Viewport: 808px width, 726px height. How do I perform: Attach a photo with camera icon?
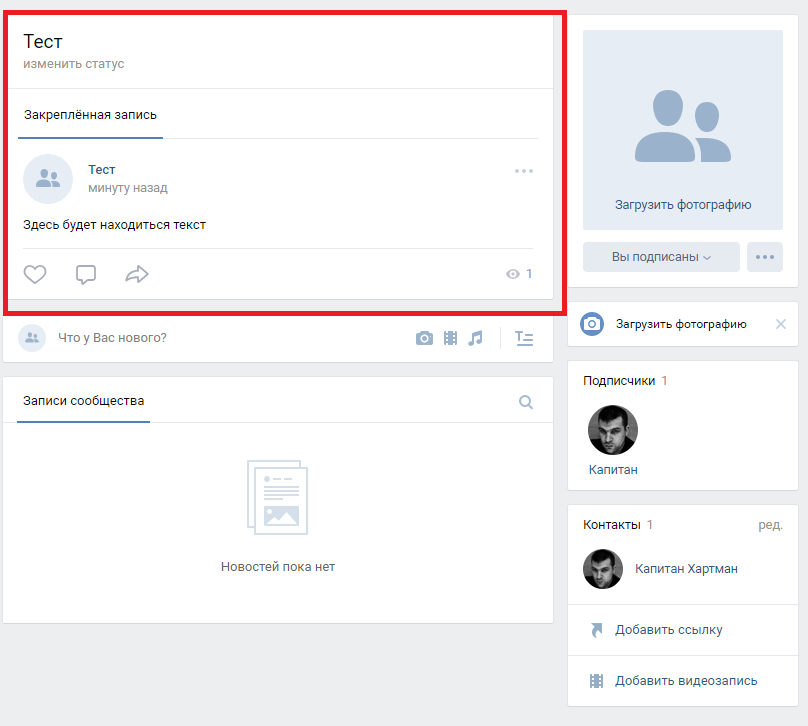tap(424, 338)
